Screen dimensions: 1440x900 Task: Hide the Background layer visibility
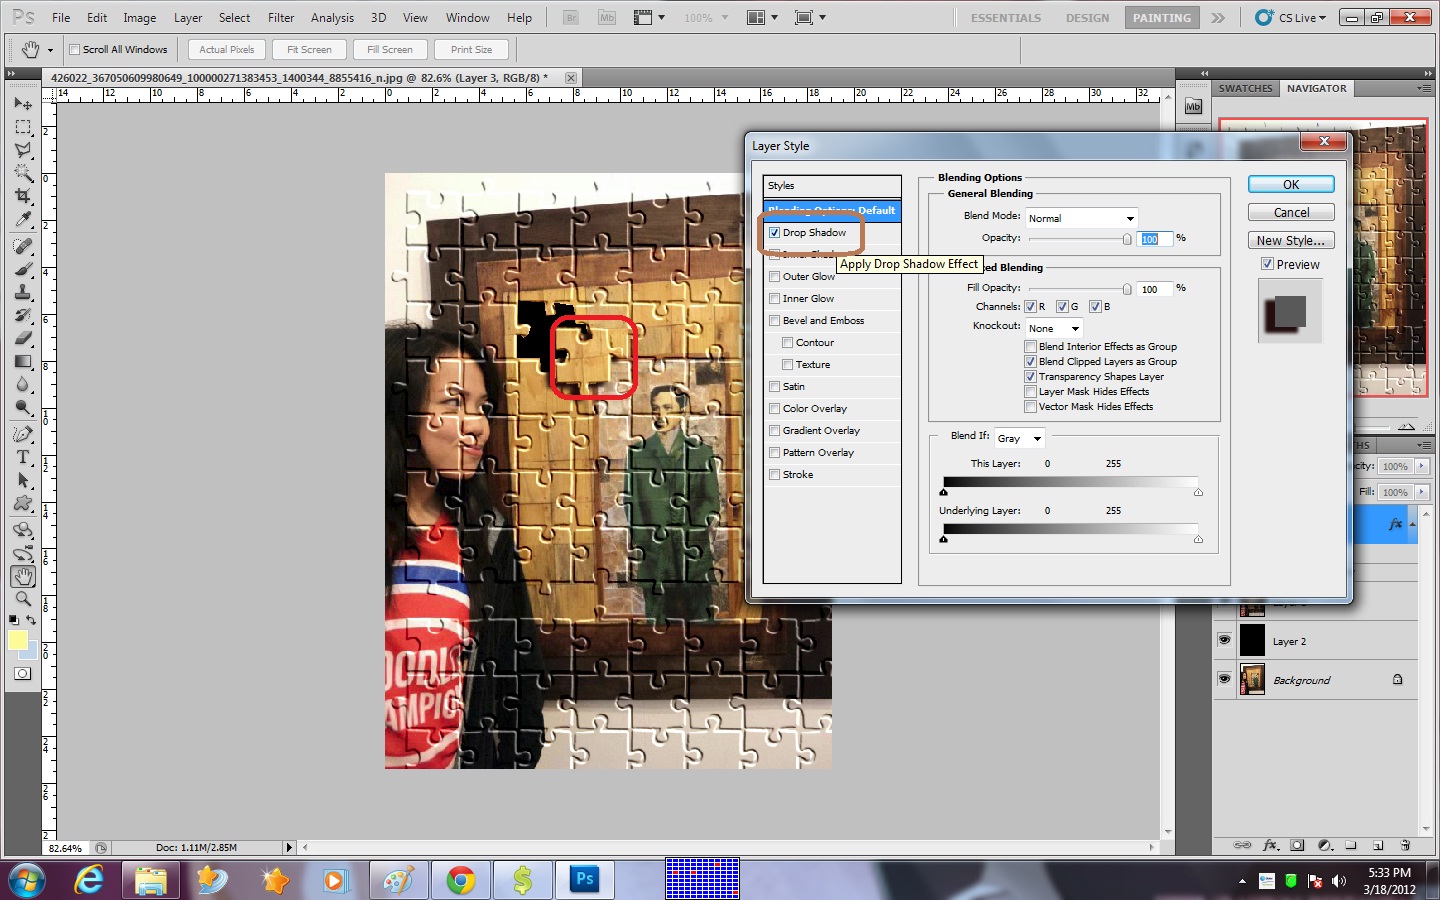click(x=1224, y=680)
